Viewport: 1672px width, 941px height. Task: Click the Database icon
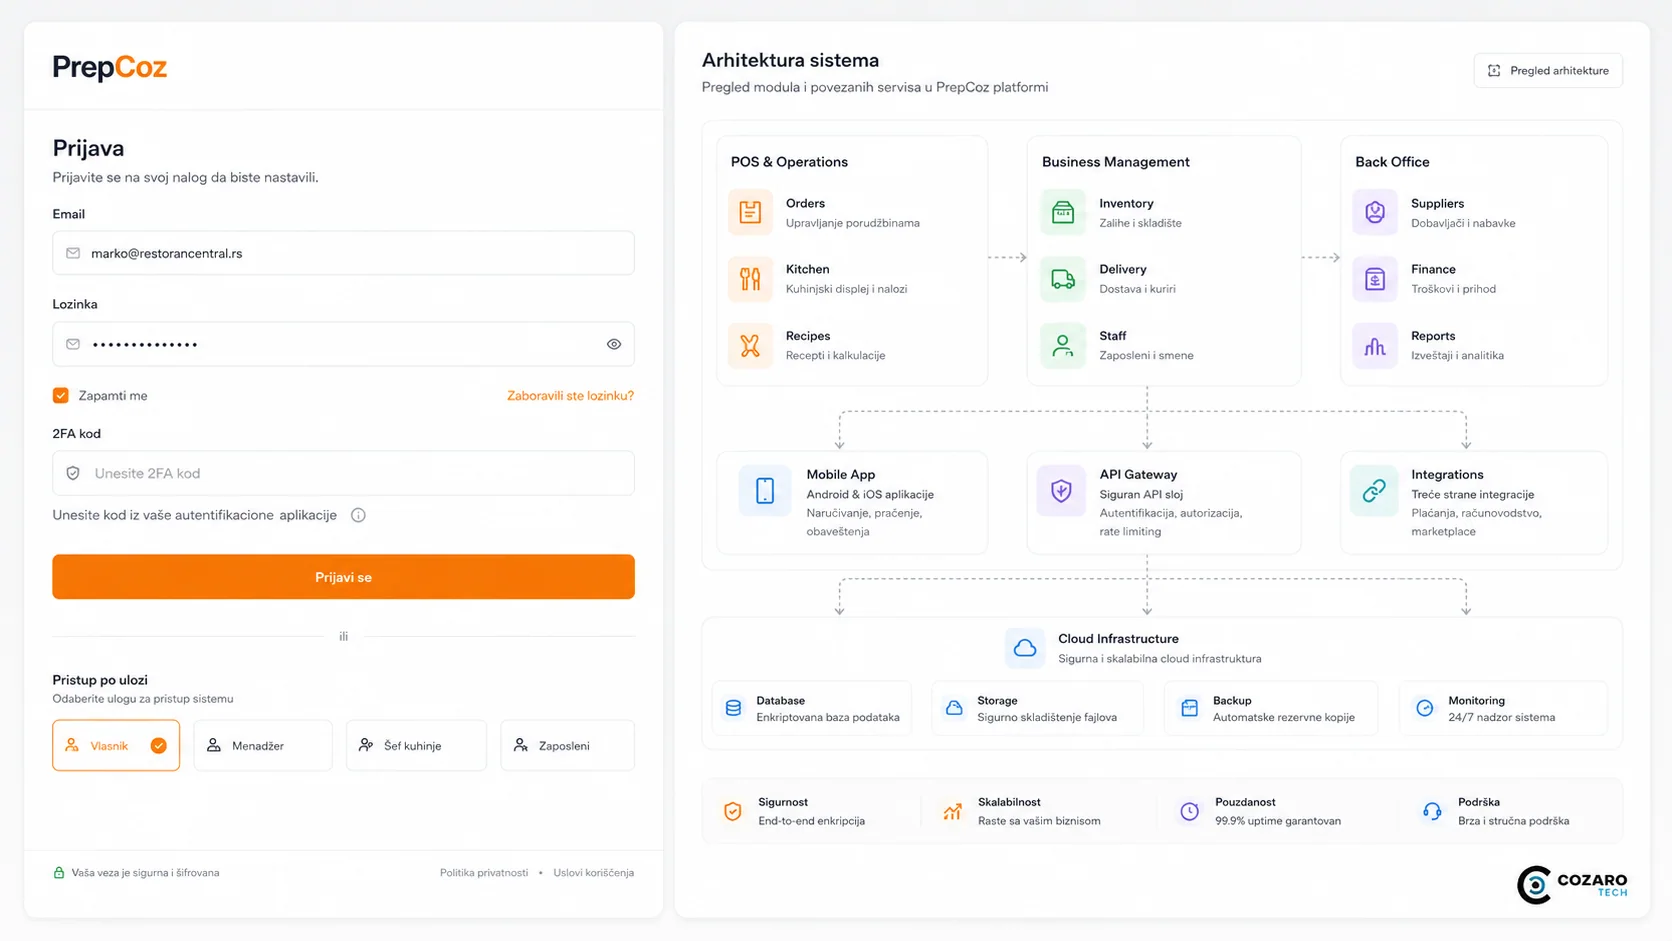point(733,708)
